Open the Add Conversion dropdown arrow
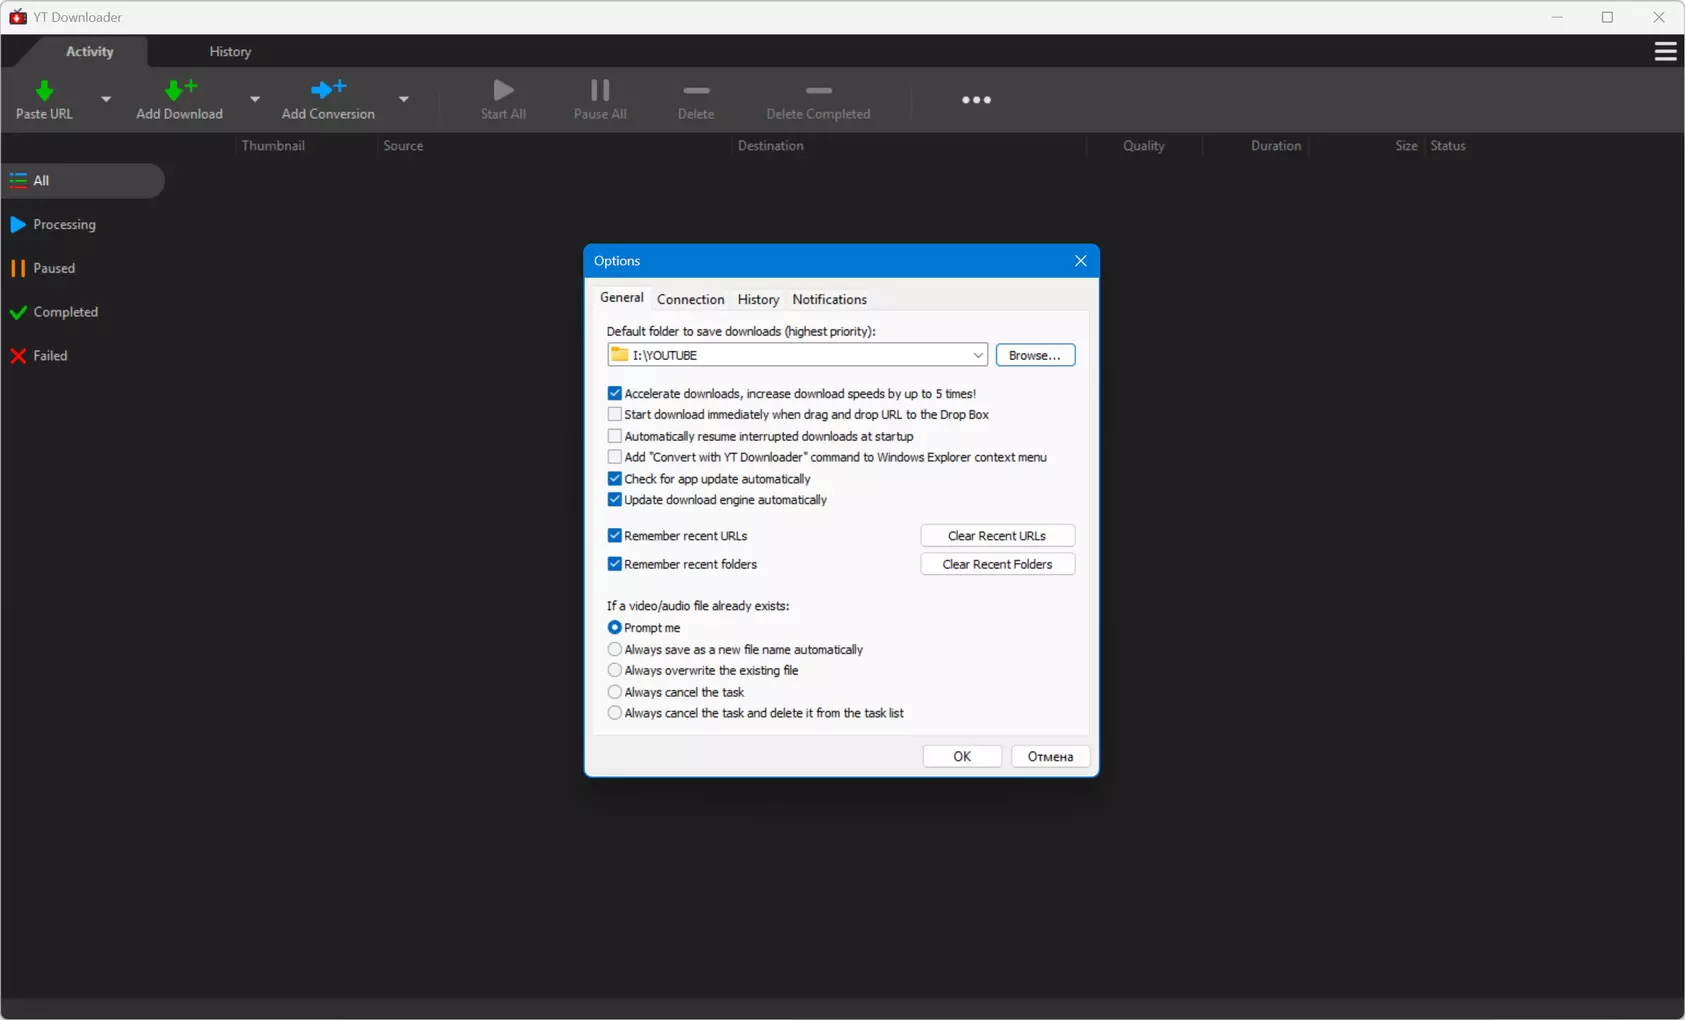The height and width of the screenshot is (1020, 1685). point(404,99)
